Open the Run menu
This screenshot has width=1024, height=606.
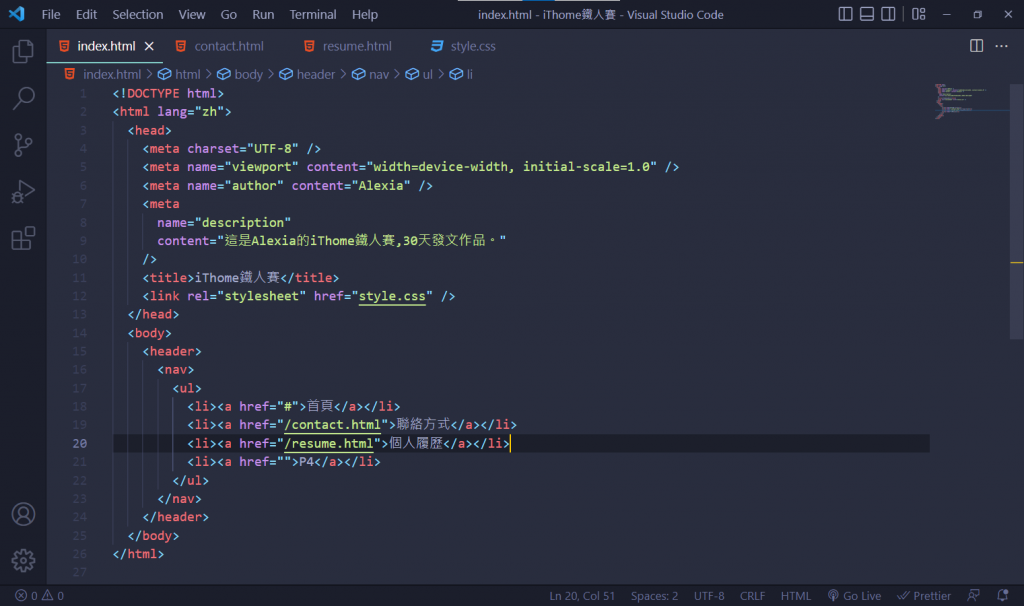(x=263, y=14)
